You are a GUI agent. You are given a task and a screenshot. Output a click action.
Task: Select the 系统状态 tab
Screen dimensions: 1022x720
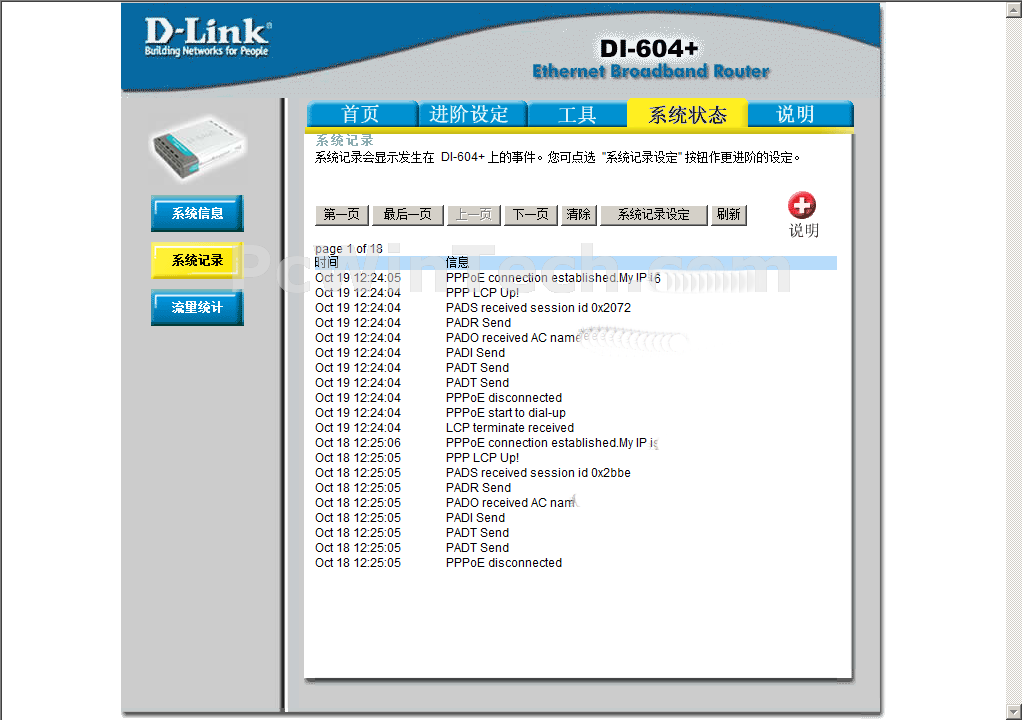(x=687, y=115)
